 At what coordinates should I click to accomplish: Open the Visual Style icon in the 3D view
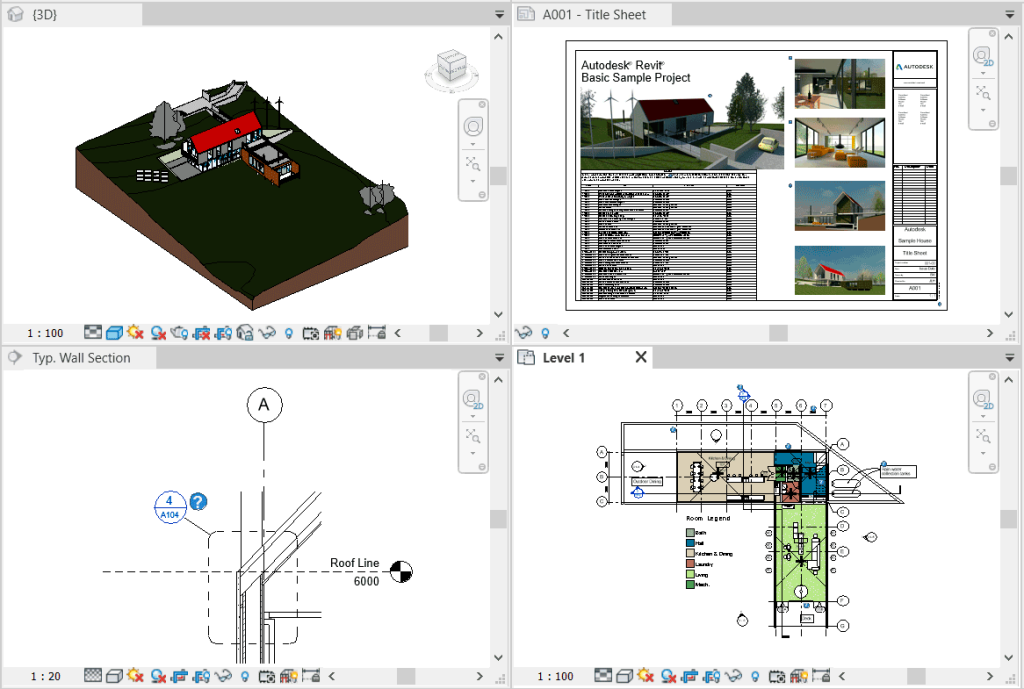point(114,332)
